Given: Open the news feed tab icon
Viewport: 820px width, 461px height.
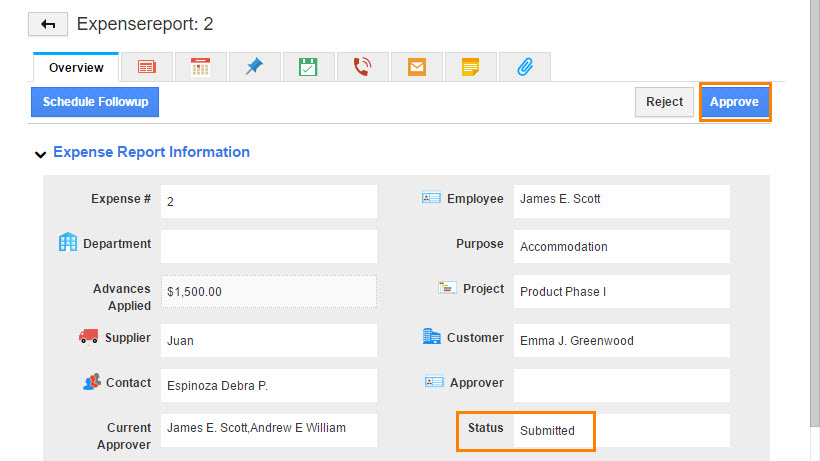Looking at the screenshot, I should [x=146, y=67].
